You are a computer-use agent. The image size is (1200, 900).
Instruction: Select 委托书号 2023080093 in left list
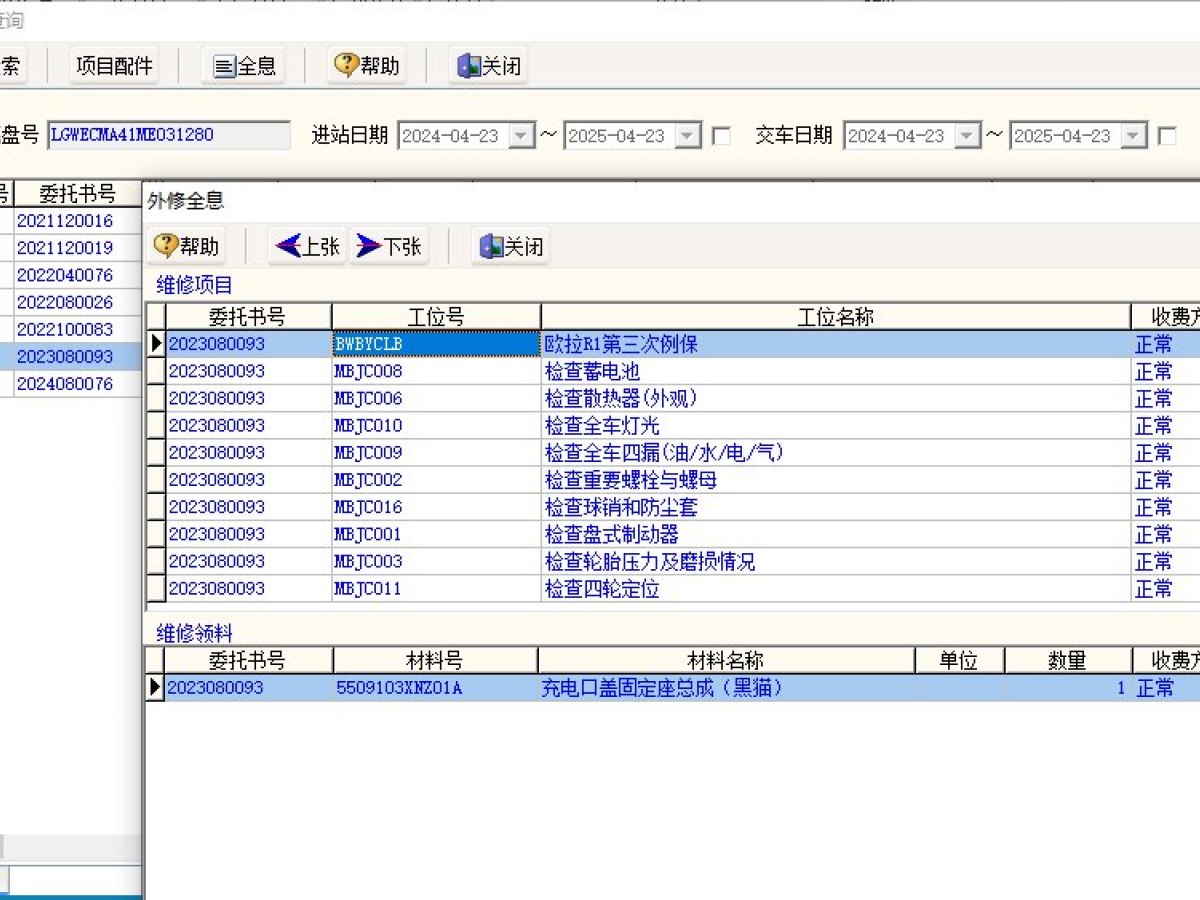pyautogui.click(x=77, y=357)
